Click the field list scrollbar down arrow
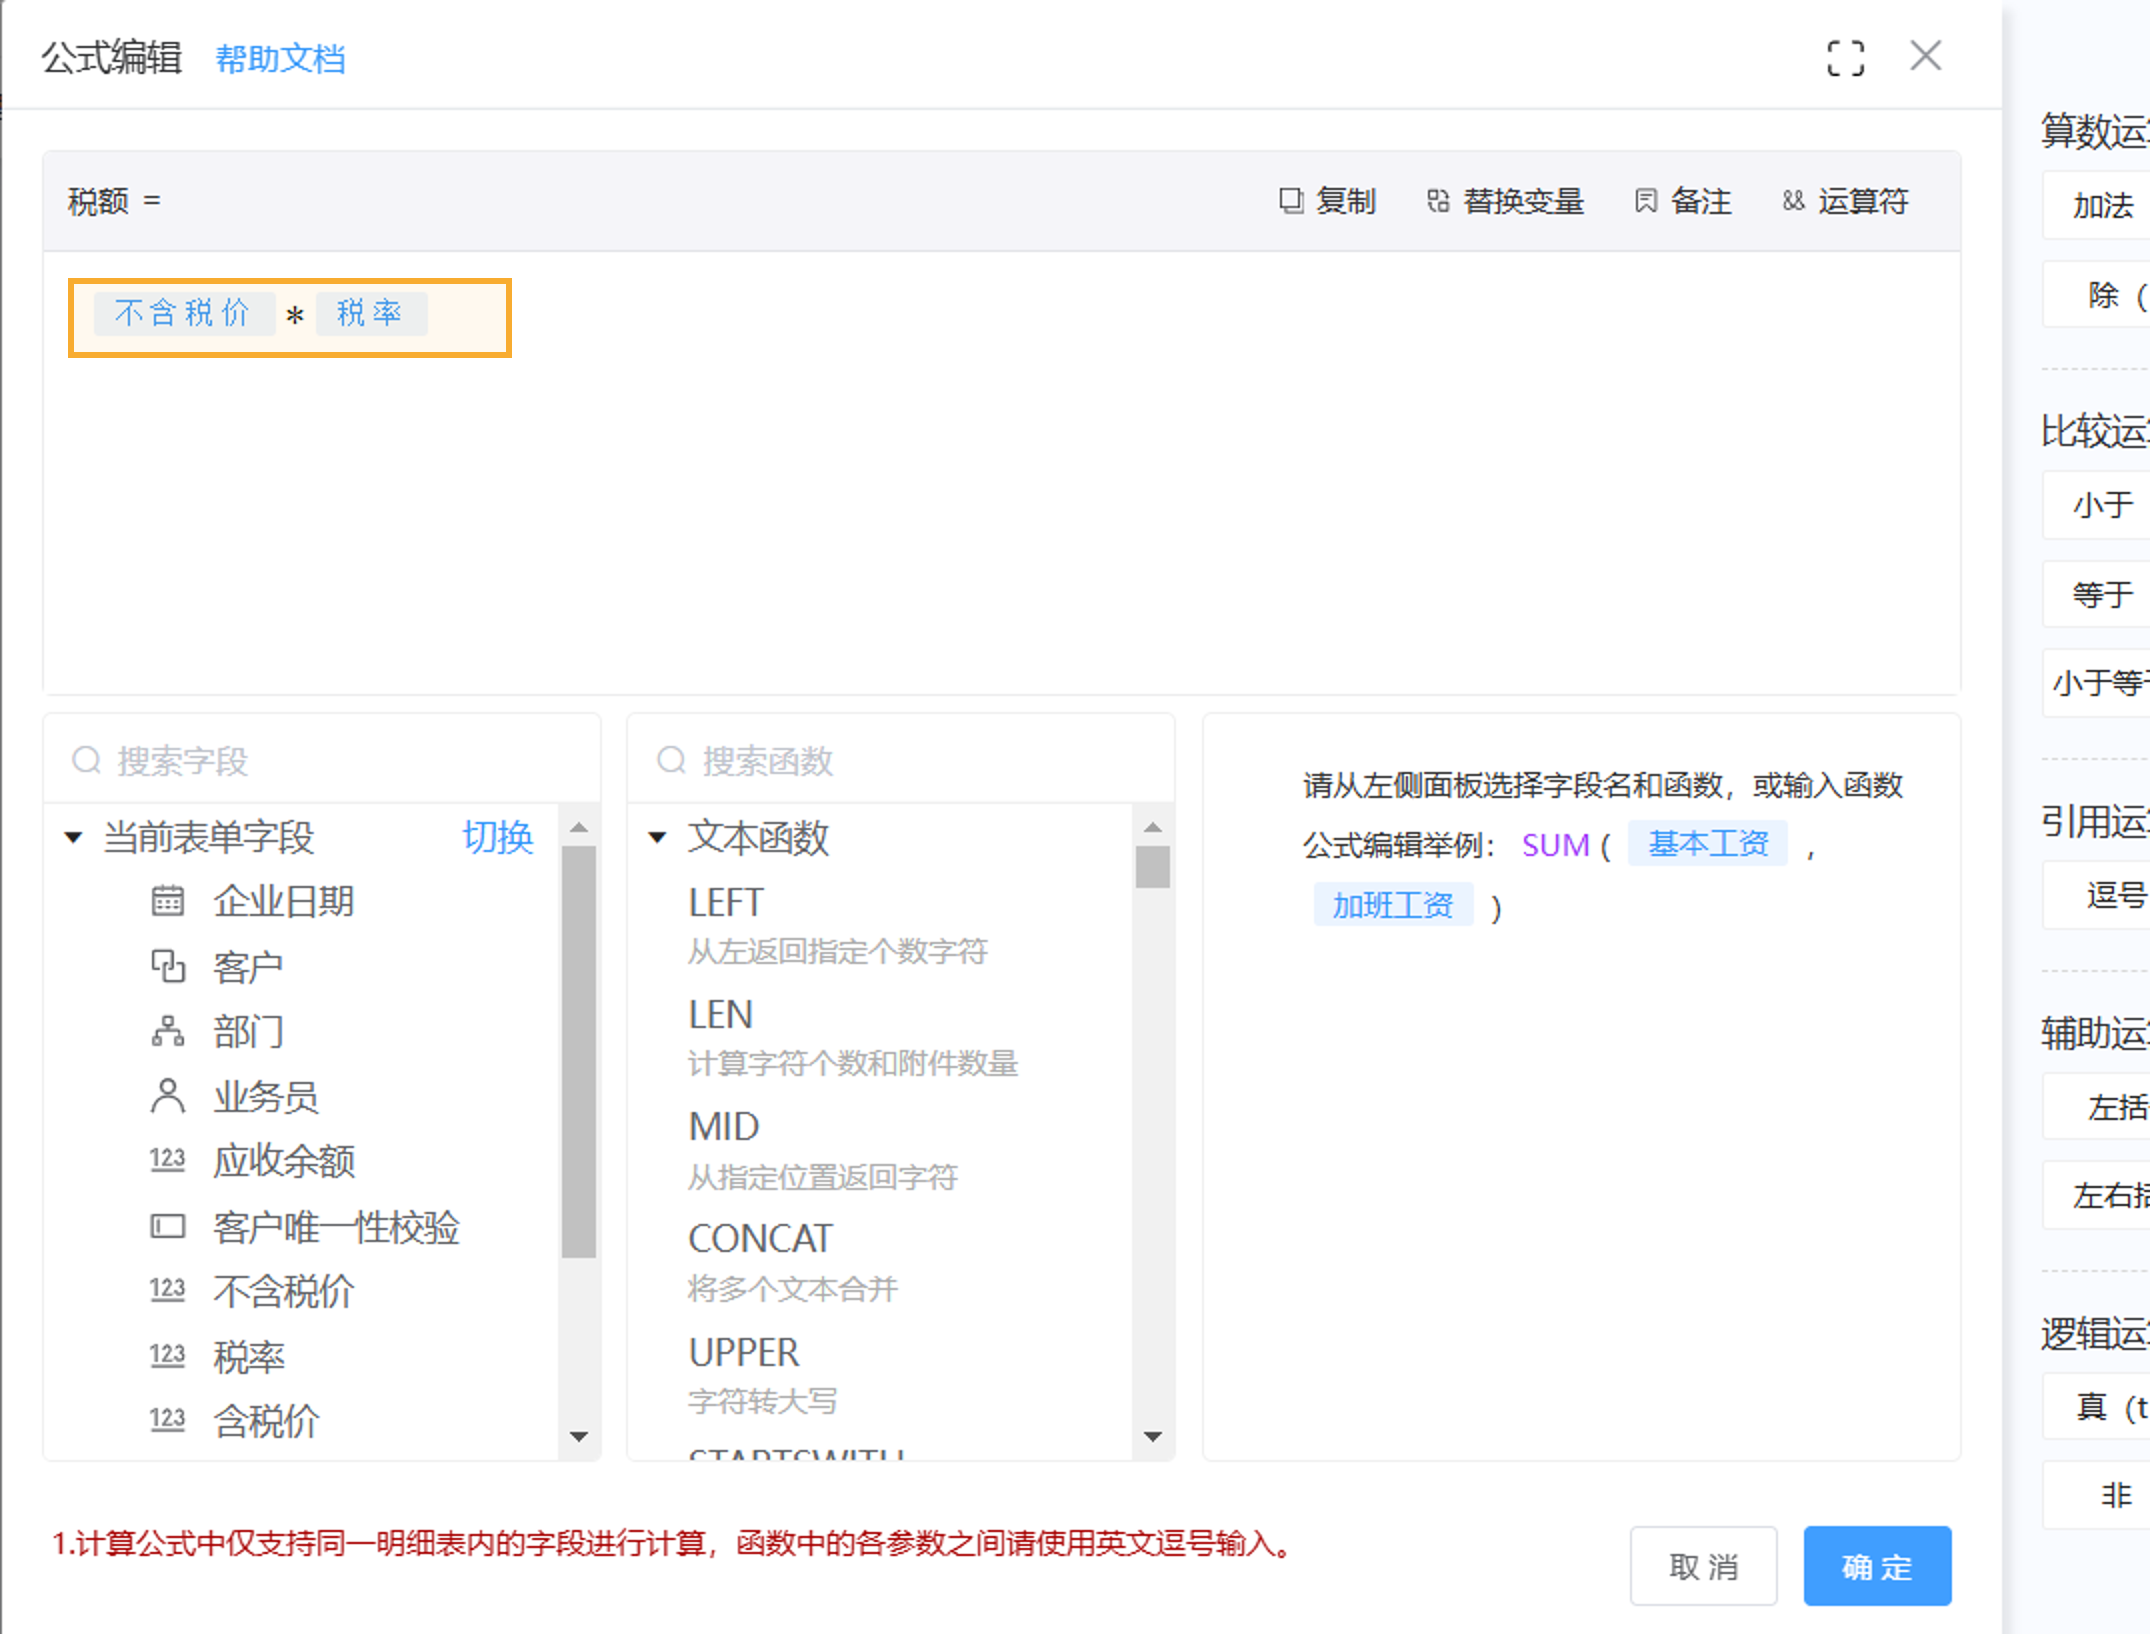This screenshot has width=2150, height=1634. [579, 1436]
